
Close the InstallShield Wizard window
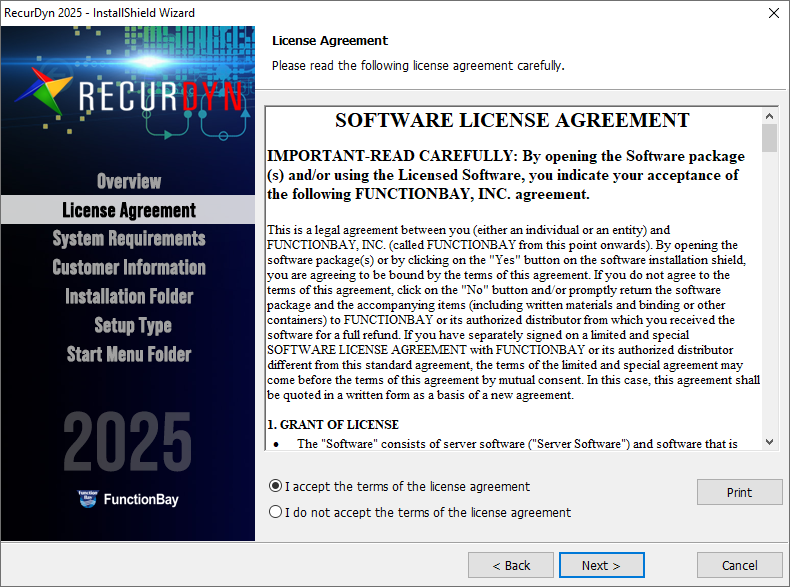pyautogui.click(x=774, y=13)
